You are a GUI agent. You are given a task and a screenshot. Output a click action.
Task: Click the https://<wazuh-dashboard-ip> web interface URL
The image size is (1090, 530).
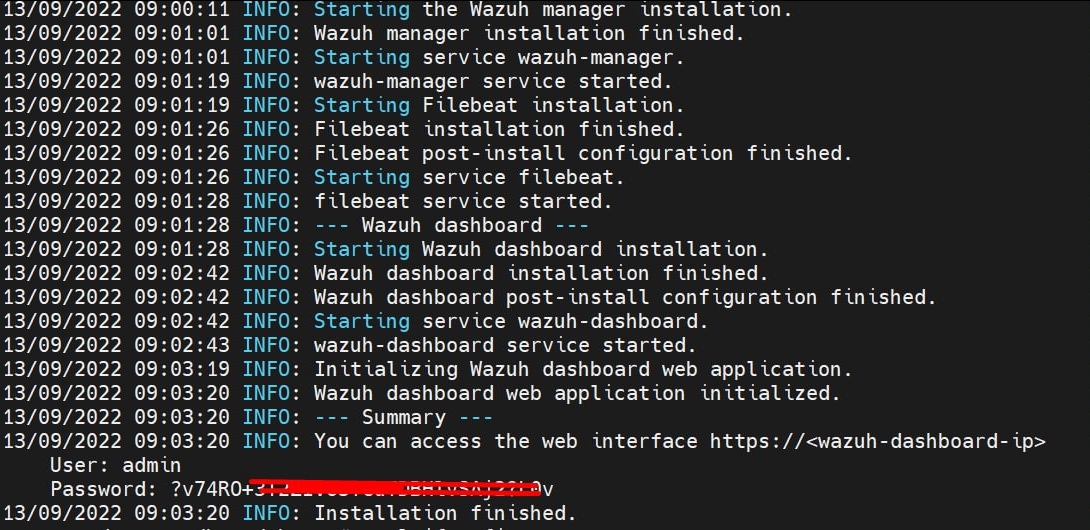pyautogui.click(x=877, y=441)
